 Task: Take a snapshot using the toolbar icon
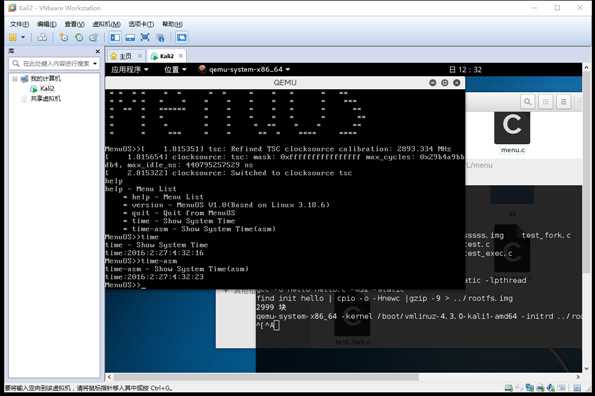pos(64,37)
